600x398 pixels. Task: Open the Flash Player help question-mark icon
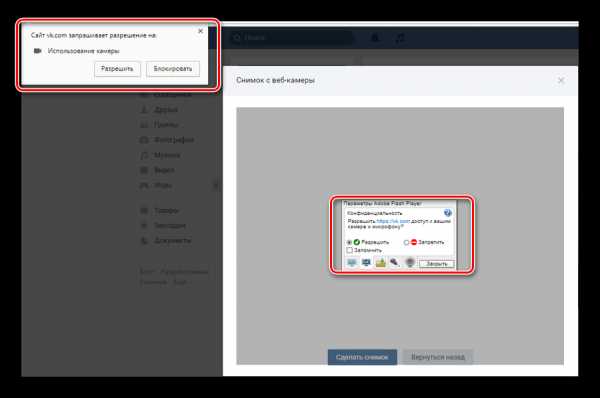point(447,213)
